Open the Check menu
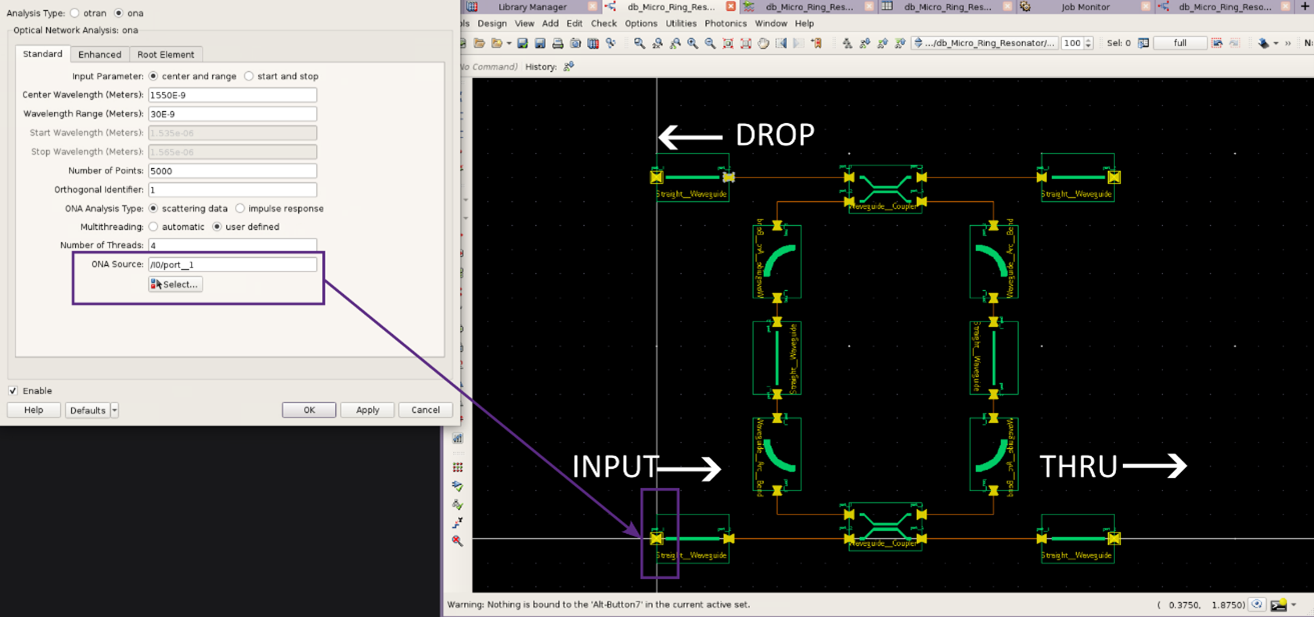This screenshot has width=1314, height=617. tap(604, 23)
